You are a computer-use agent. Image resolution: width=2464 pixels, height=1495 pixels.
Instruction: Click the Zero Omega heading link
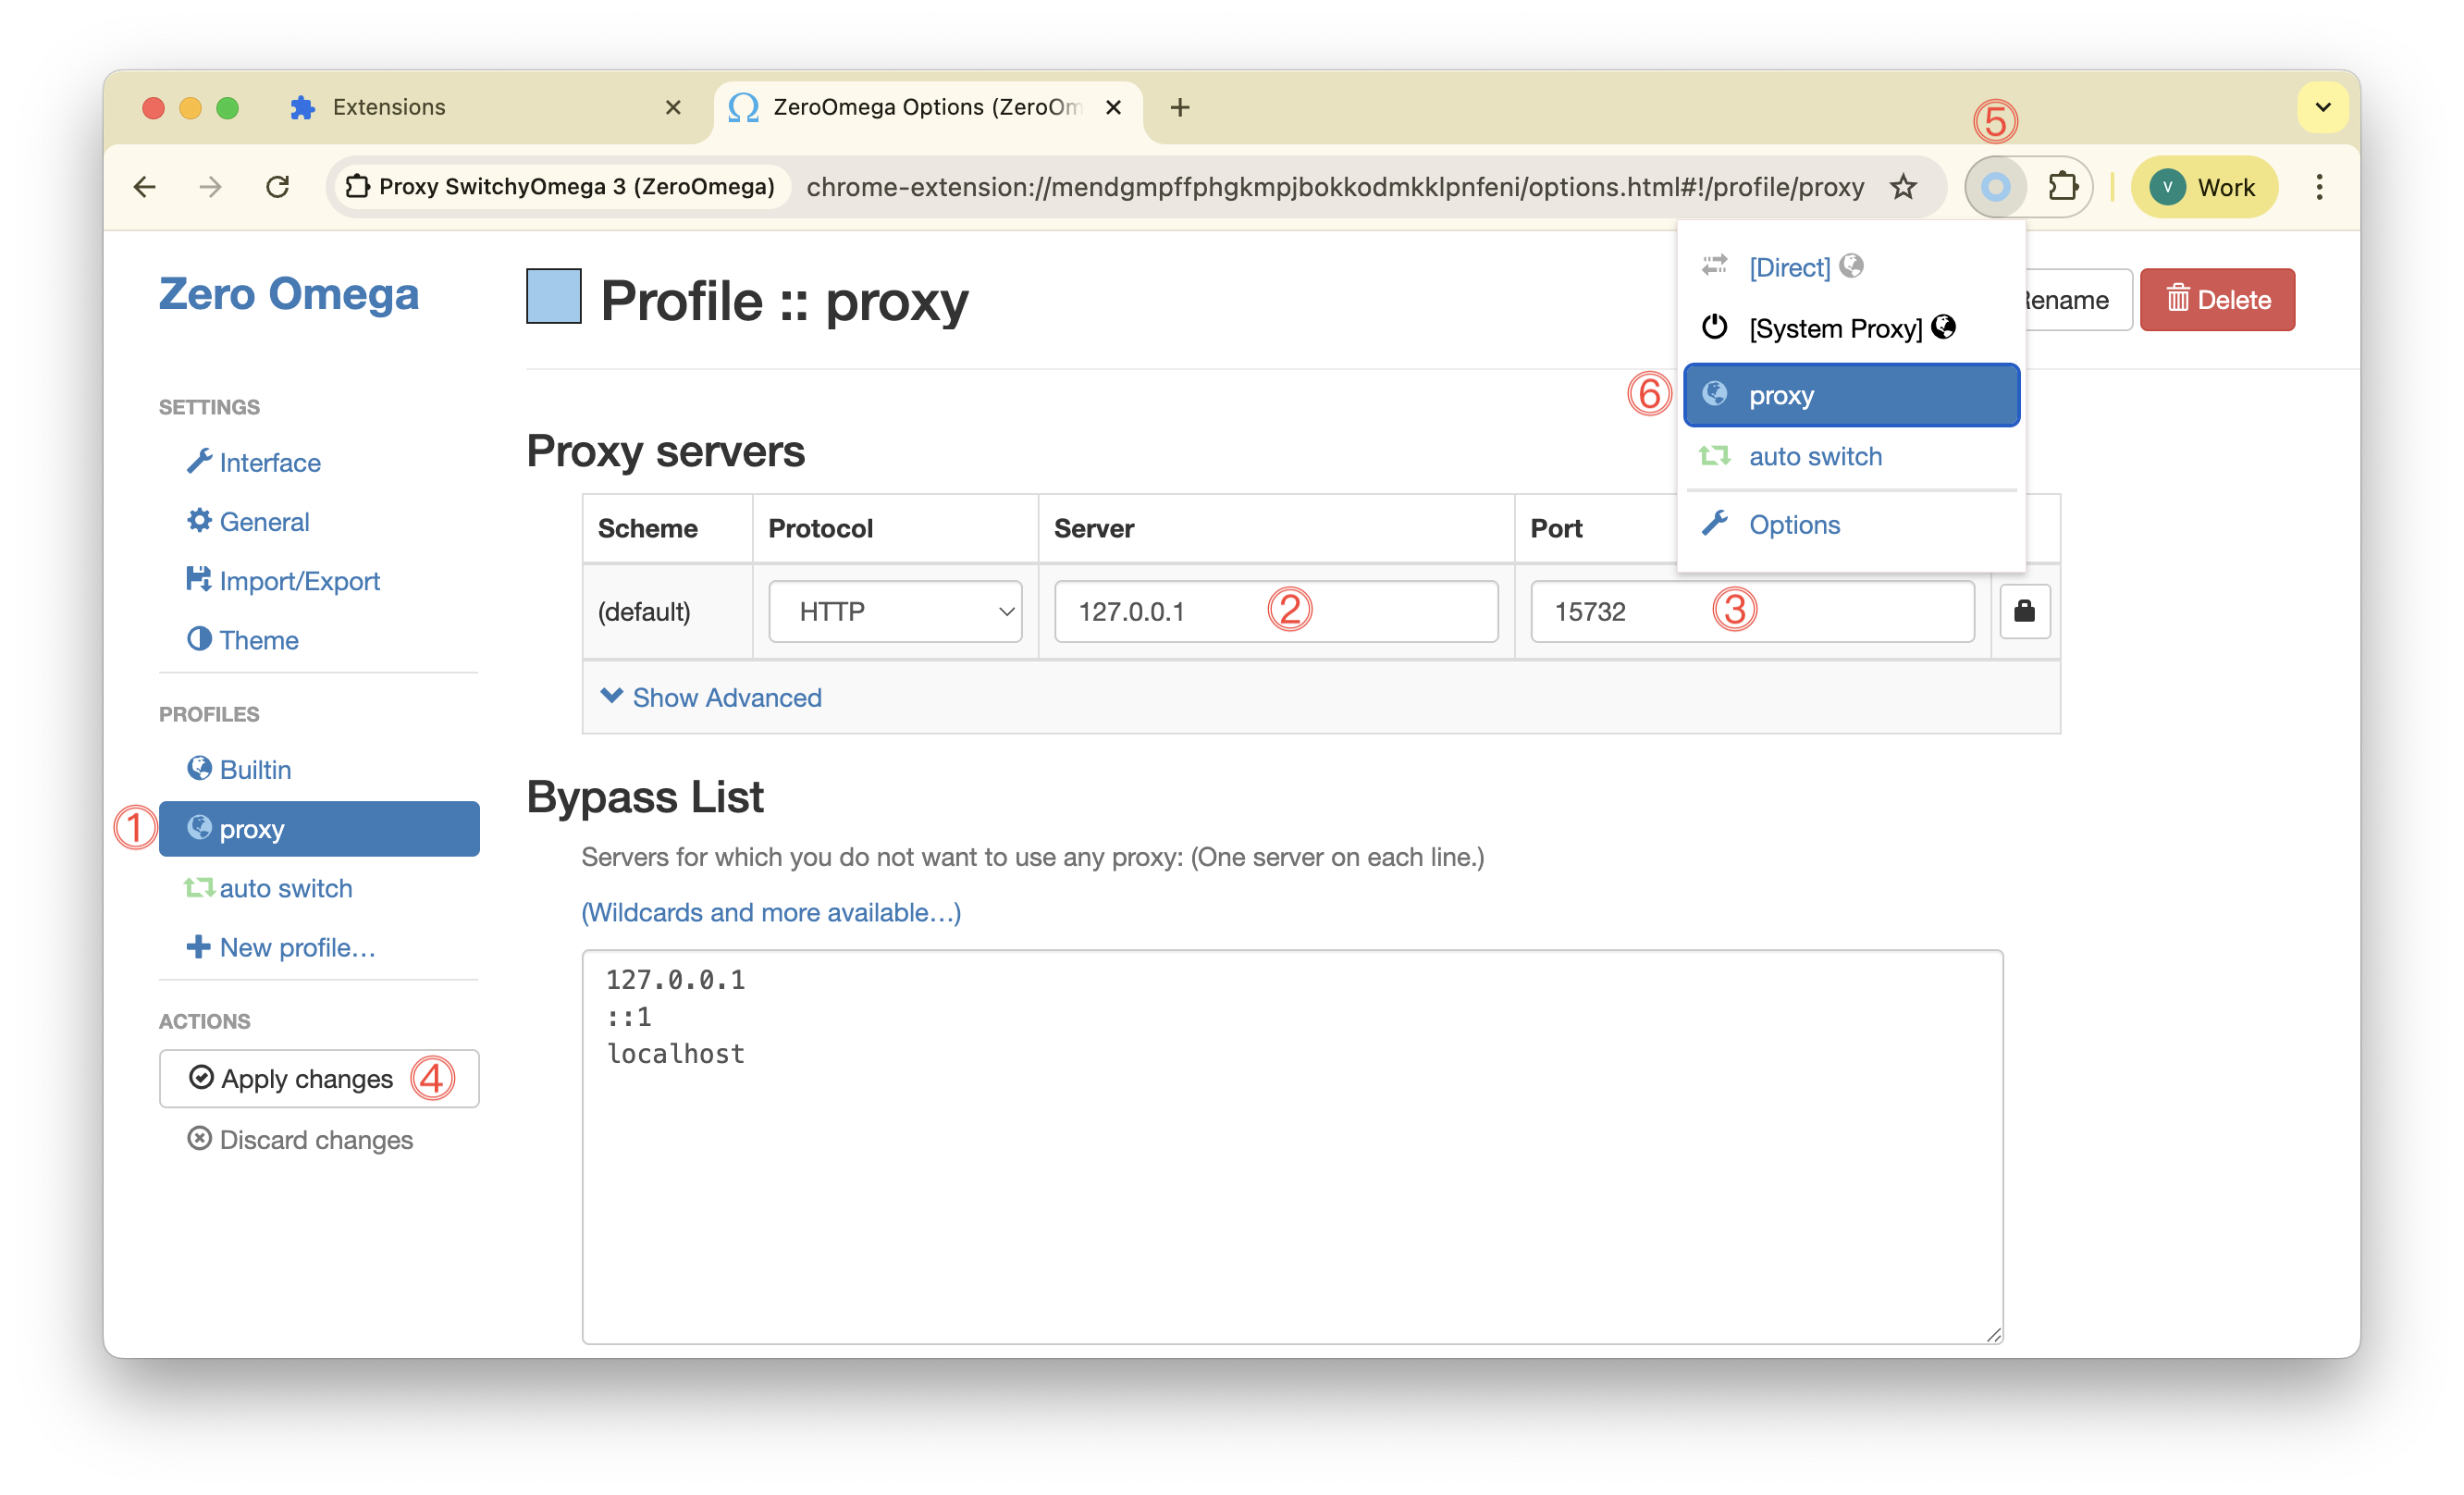point(289,294)
